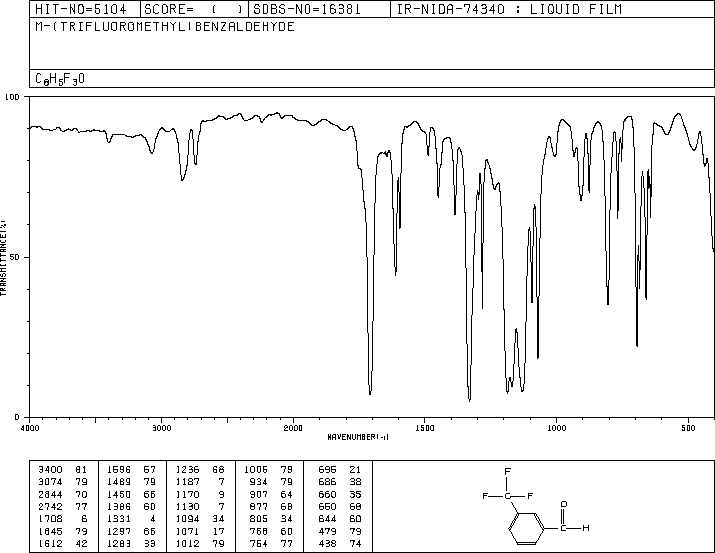
Task: Click the C8H5F3O molecular formula
Action: click(60, 79)
